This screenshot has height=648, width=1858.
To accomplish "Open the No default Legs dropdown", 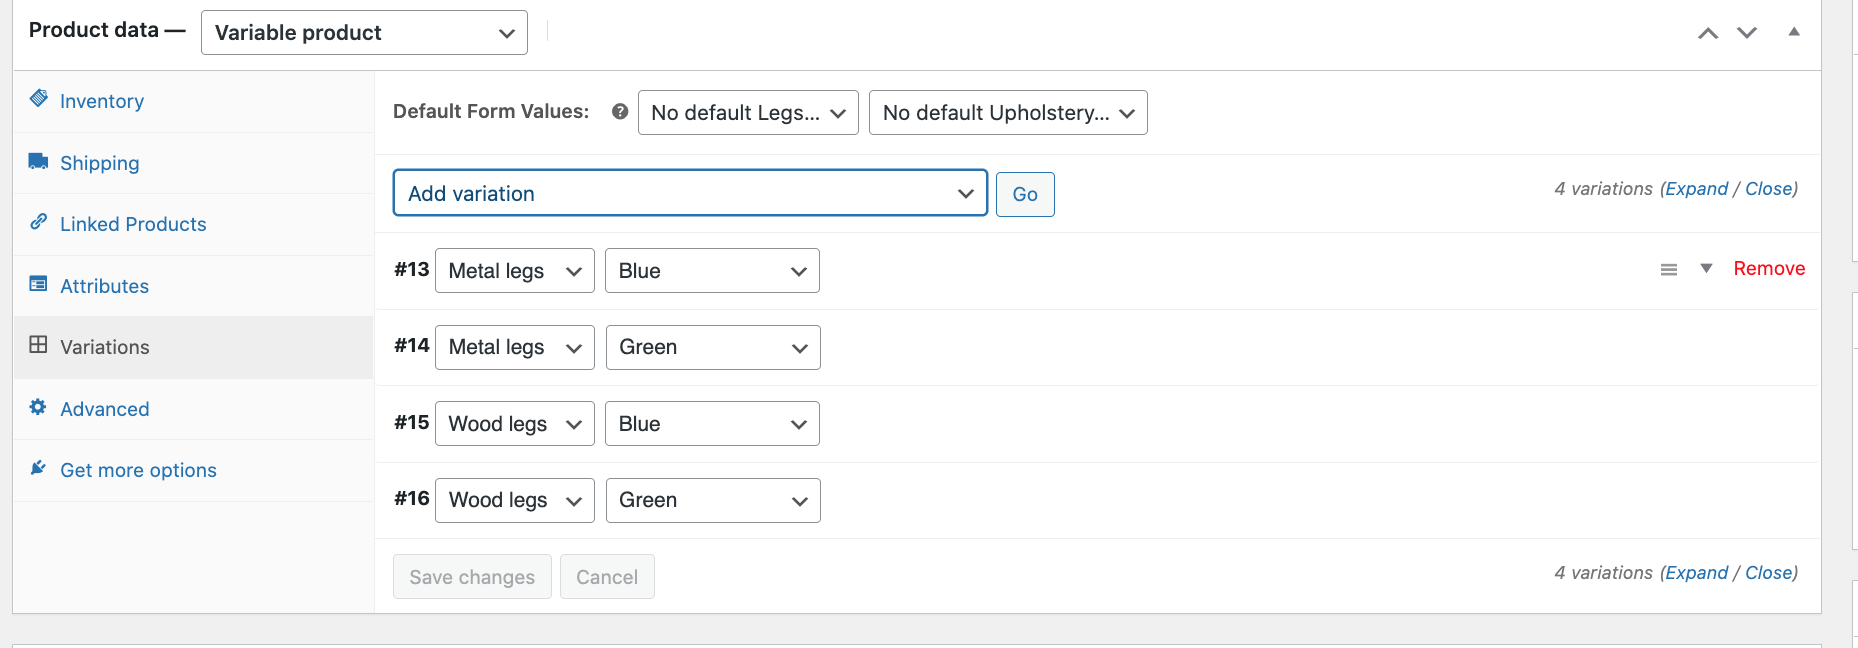I will point(748,113).
